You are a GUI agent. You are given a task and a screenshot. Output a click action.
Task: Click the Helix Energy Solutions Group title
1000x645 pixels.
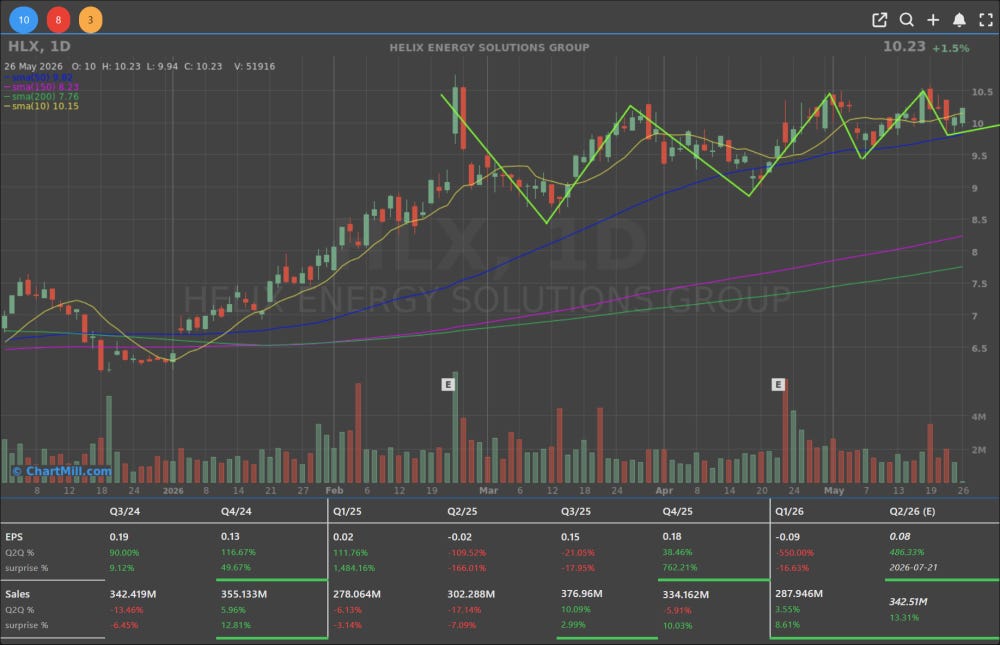coord(489,47)
